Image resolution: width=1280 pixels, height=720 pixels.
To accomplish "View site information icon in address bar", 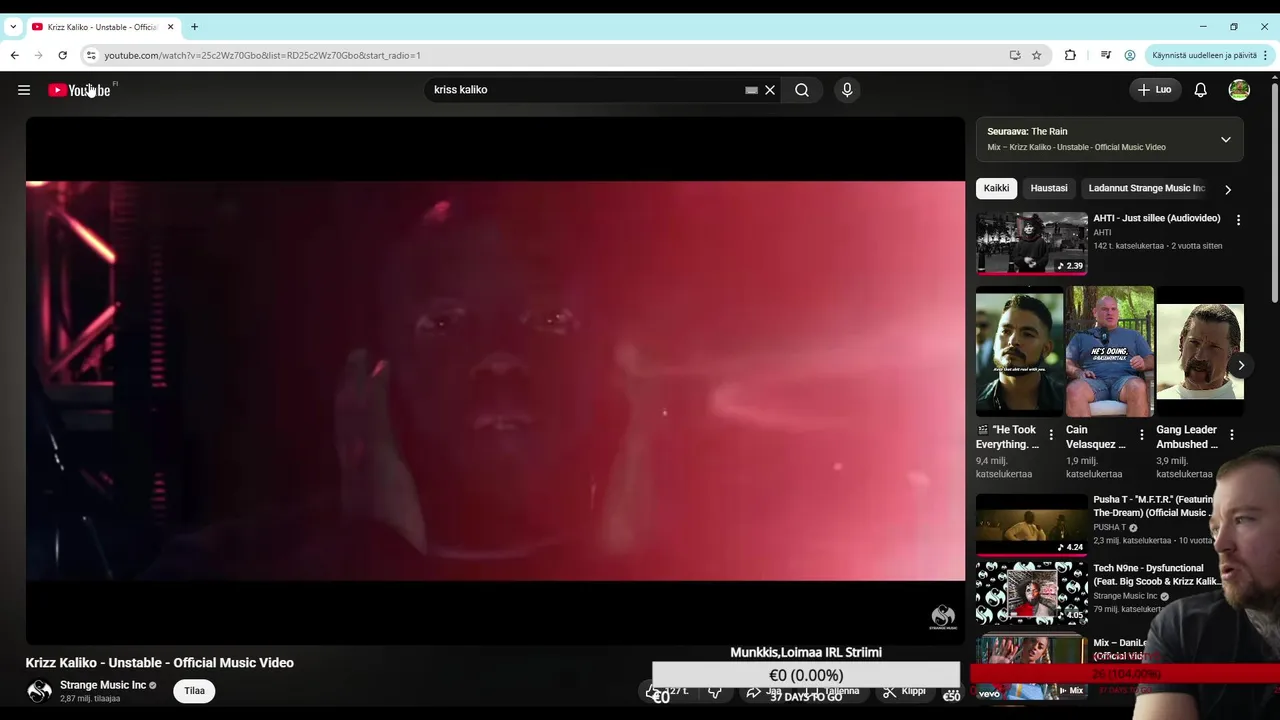I will click(x=91, y=55).
